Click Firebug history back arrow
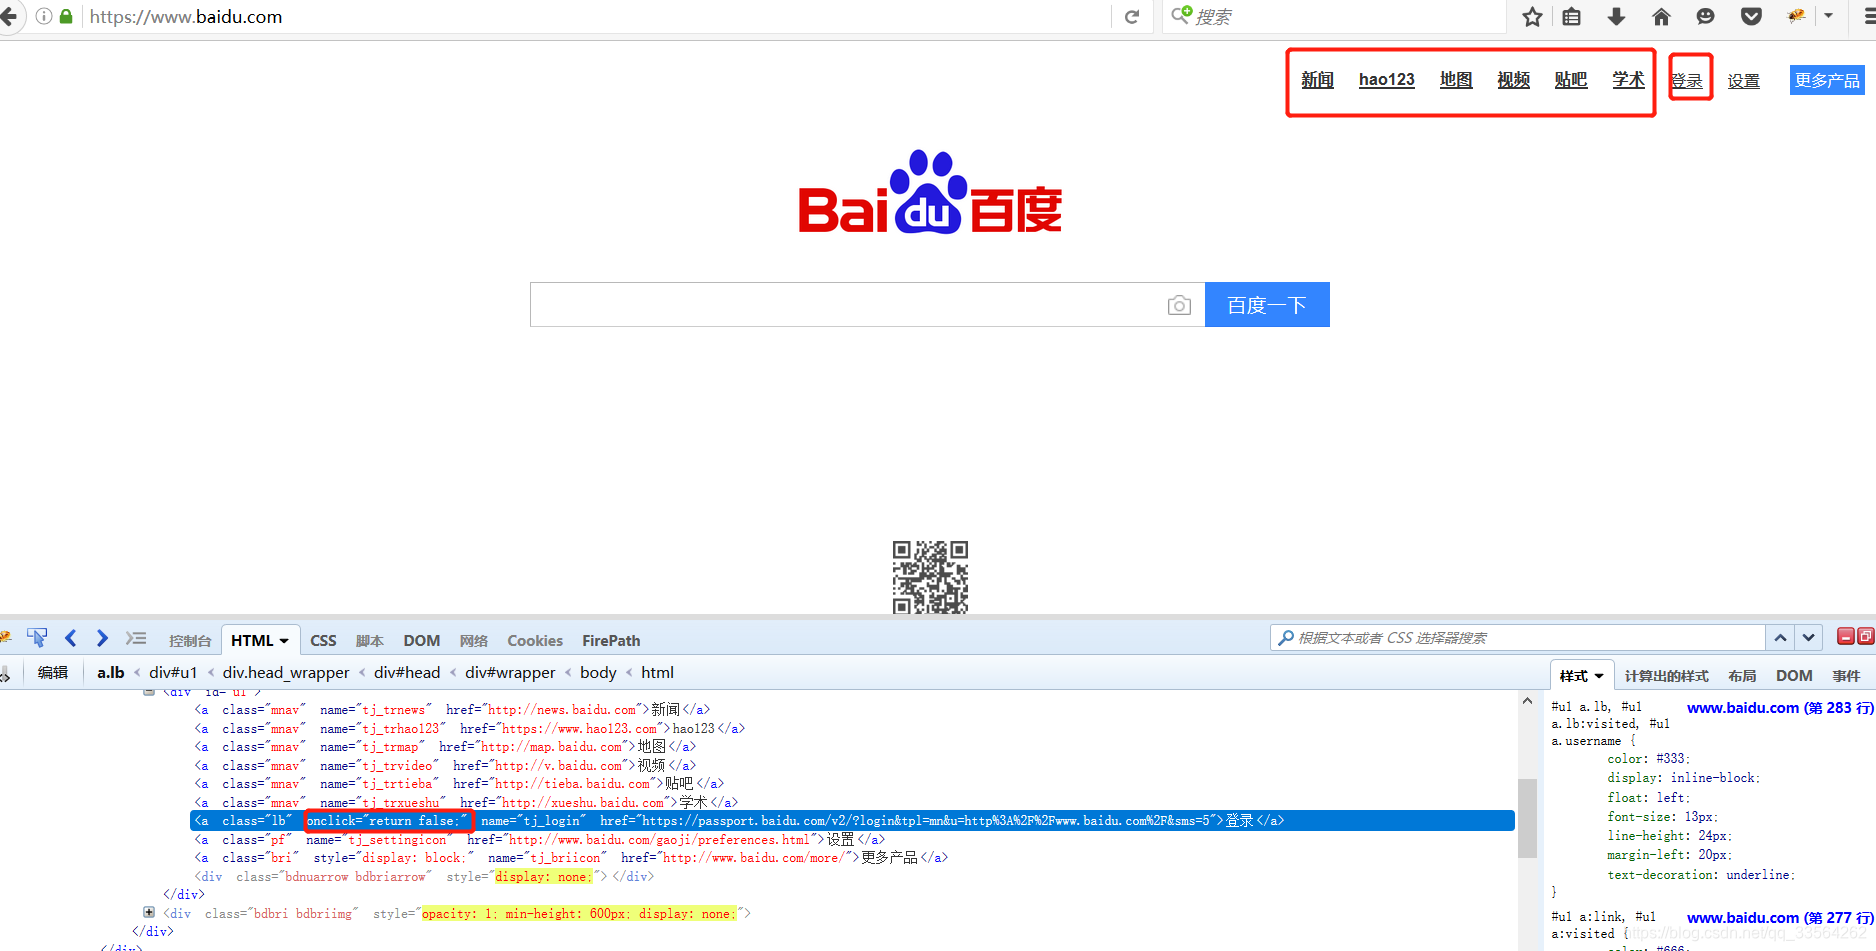 (70, 638)
